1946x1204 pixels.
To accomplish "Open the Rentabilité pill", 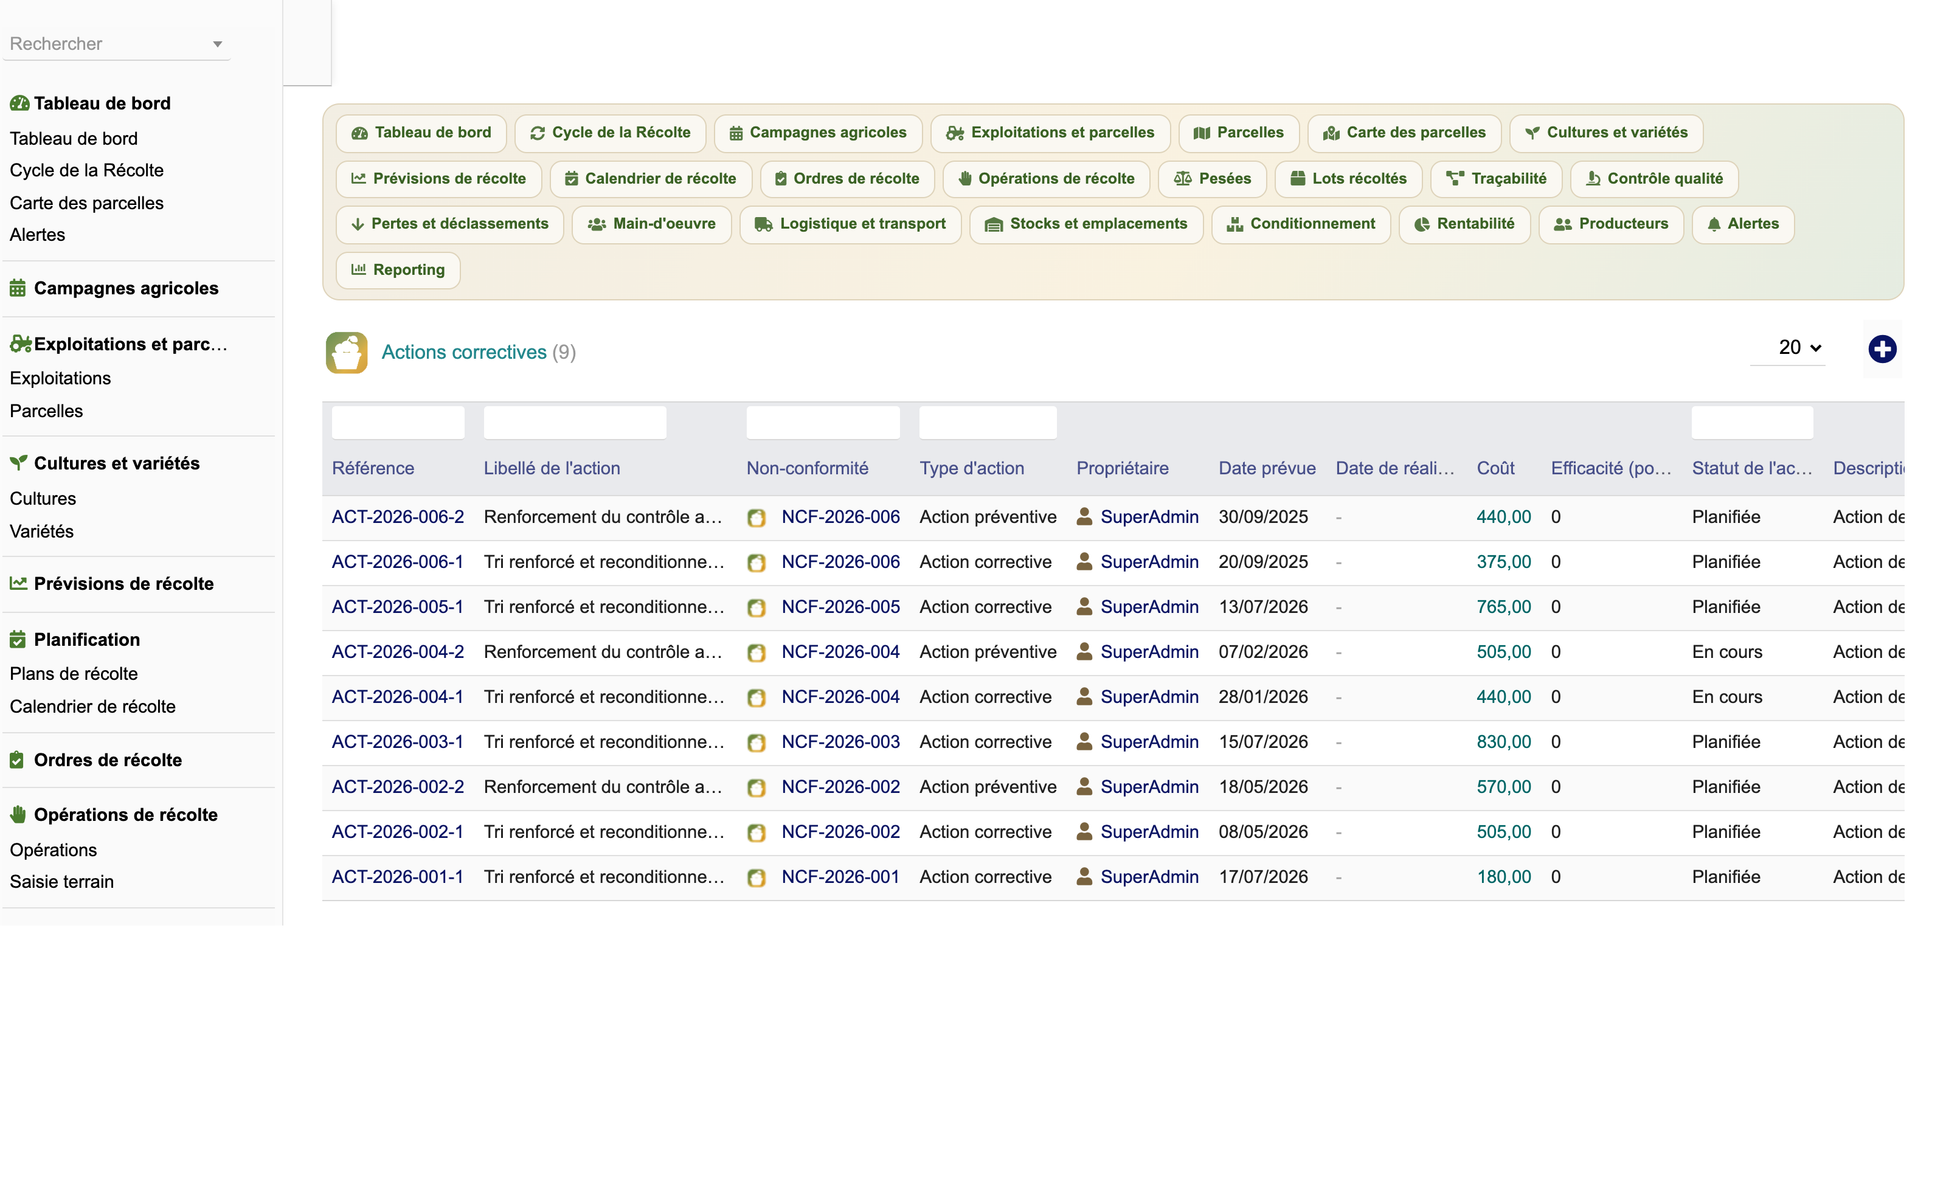I will click(x=1464, y=224).
